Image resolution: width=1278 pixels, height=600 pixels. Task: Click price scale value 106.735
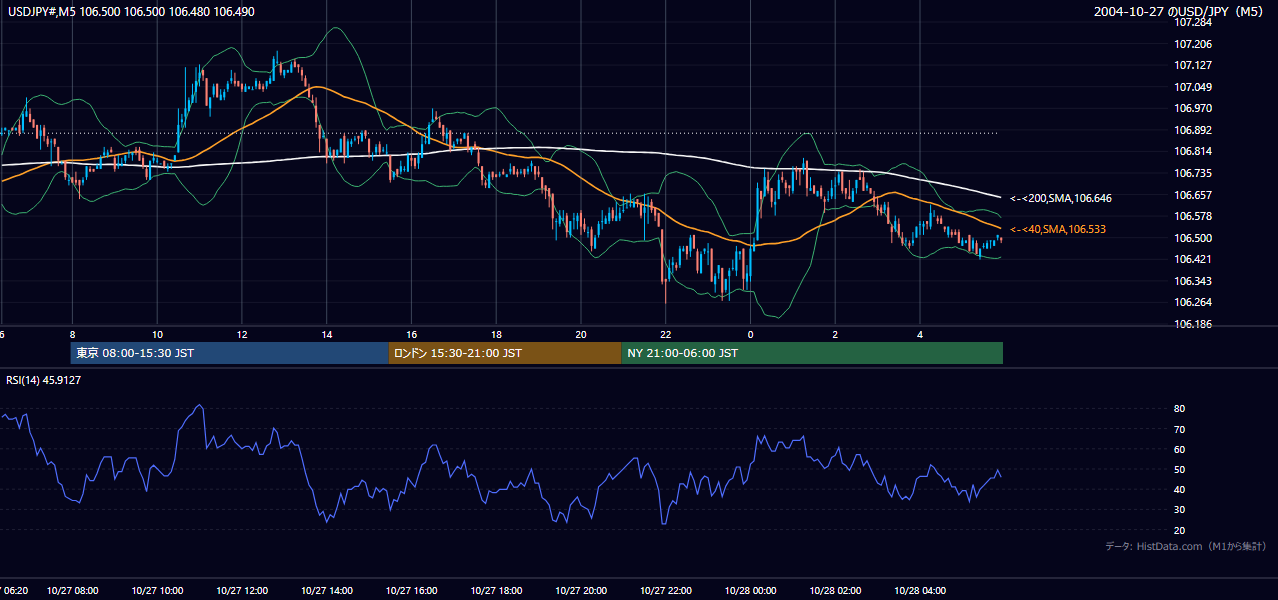point(1193,173)
